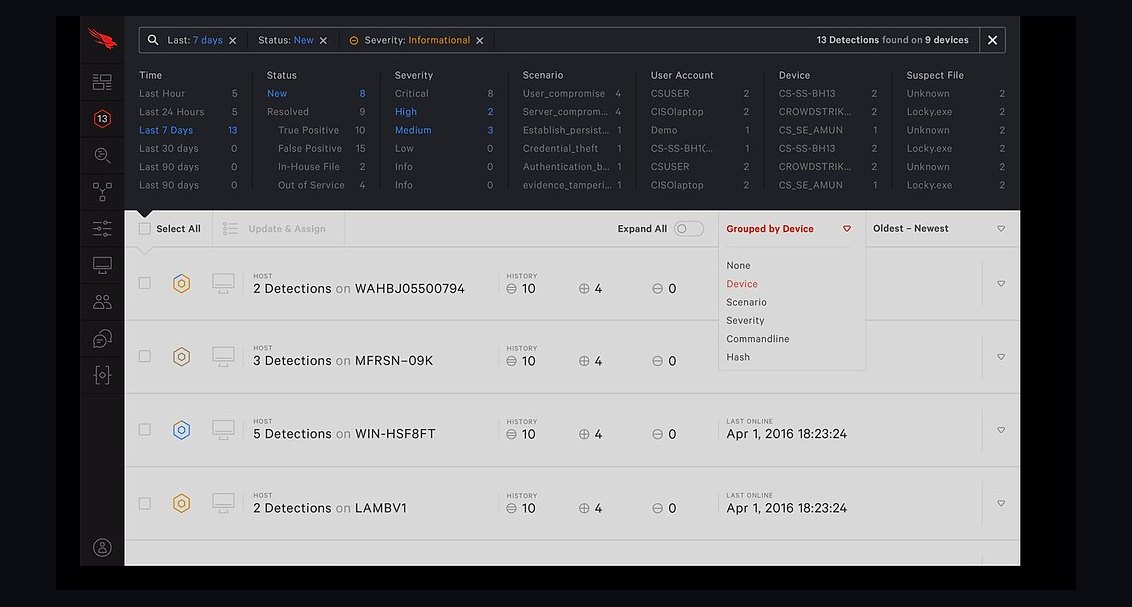Open the investigate magnifier icon in sidebar
The image size is (1132, 607).
(x=102, y=155)
